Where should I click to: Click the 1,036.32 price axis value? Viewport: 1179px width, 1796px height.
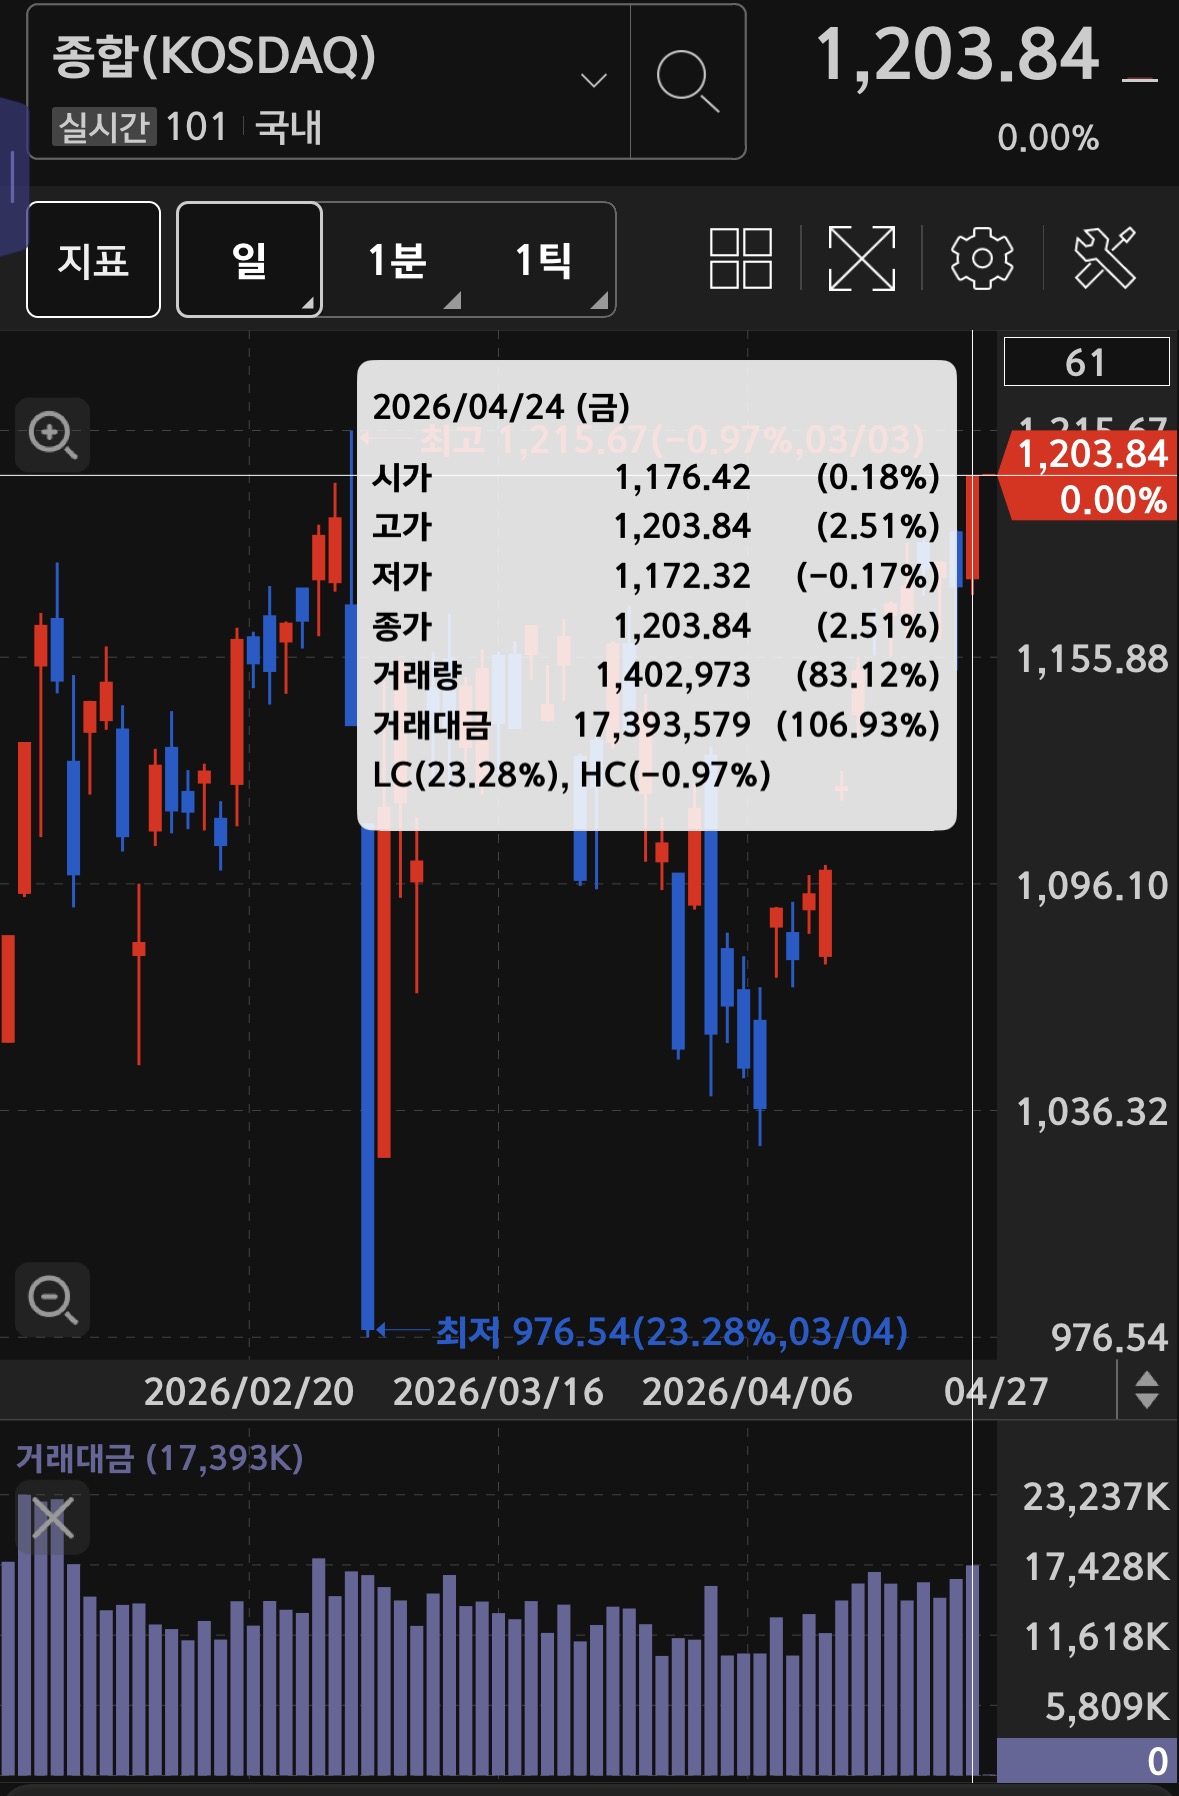click(x=1092, y=1112)
